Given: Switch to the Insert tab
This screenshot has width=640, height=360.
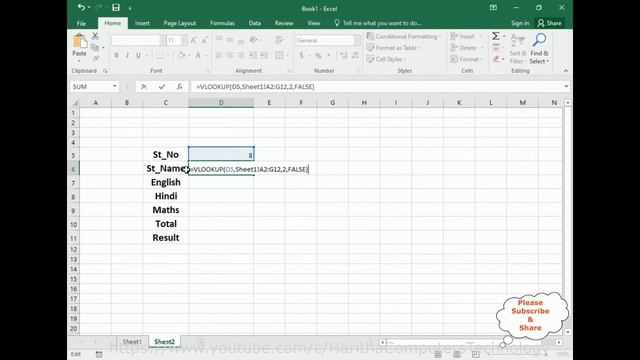Looking at the screenshot, I should tap(142, 23).
